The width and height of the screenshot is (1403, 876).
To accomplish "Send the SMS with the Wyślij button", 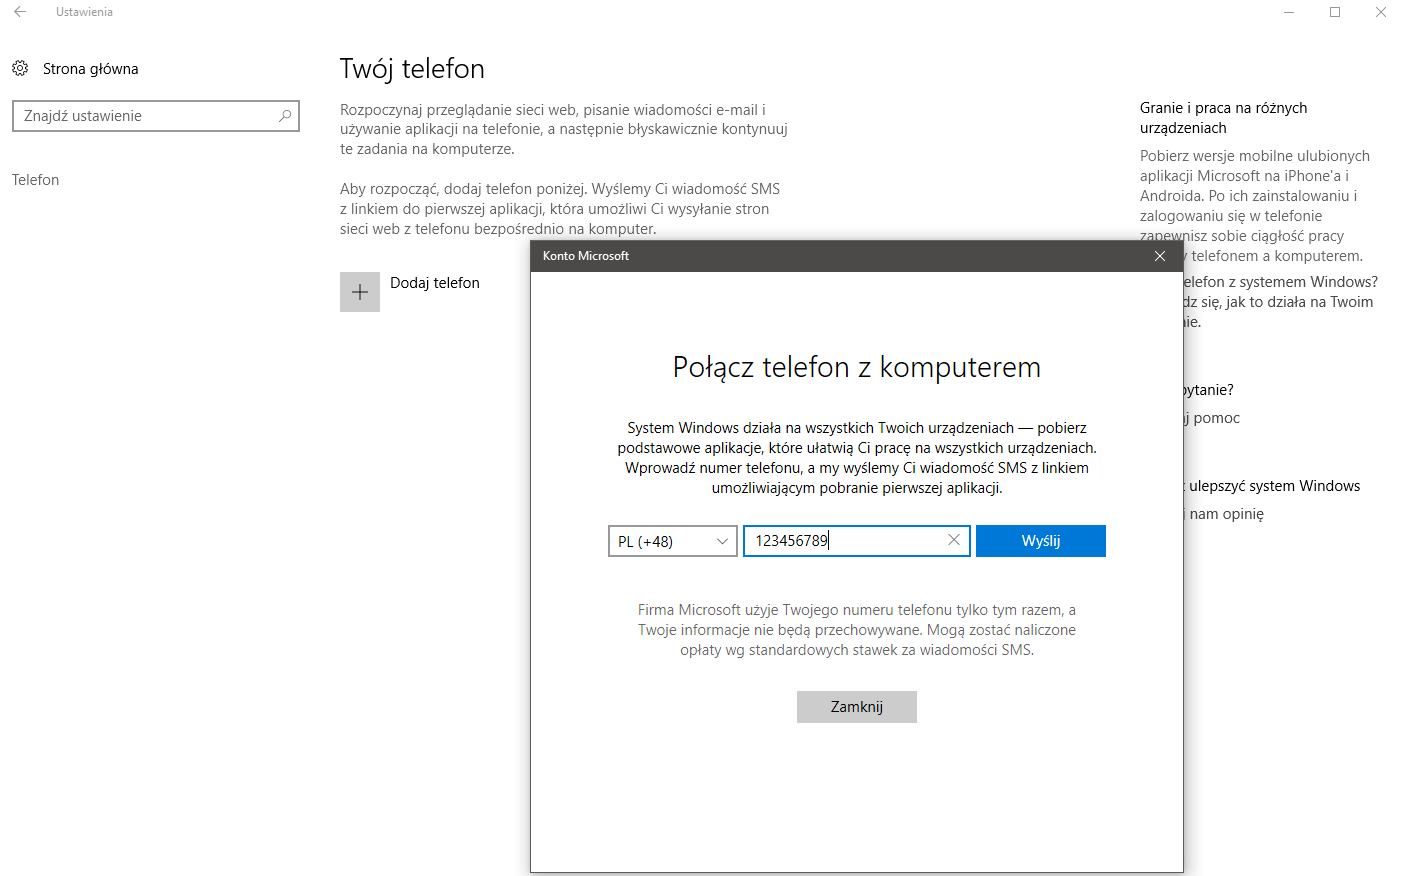I will 1041,541.
